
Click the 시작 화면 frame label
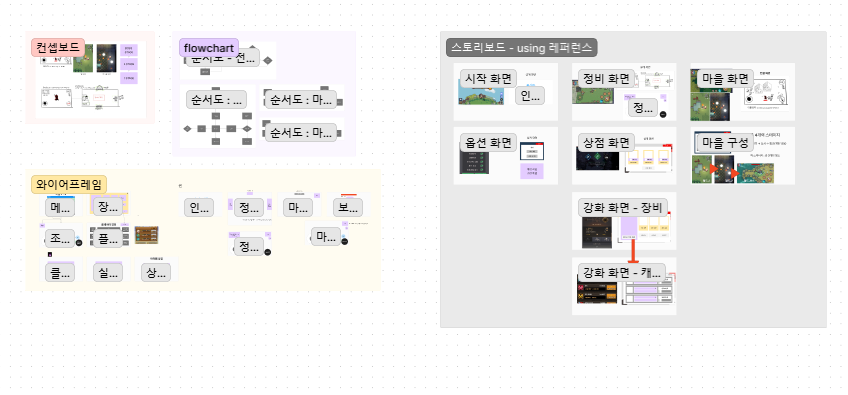tap(489, 78)
